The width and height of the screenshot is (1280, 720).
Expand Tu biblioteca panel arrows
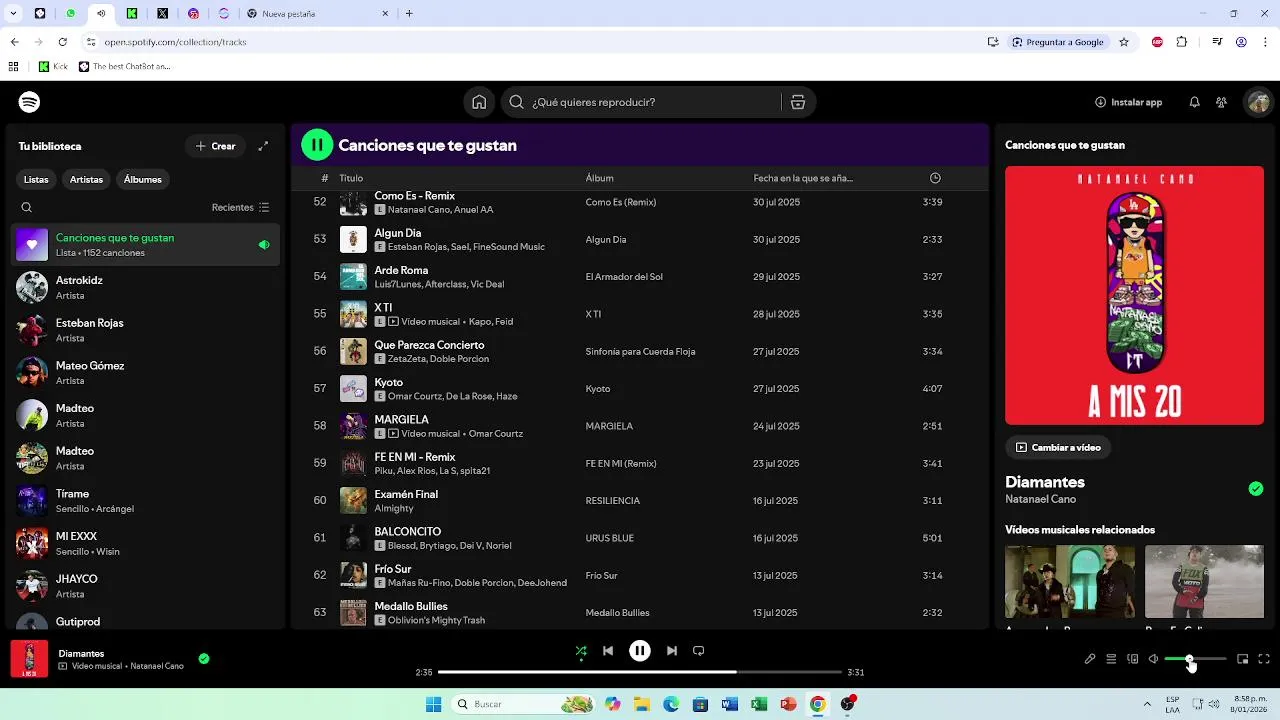(263, 146)
